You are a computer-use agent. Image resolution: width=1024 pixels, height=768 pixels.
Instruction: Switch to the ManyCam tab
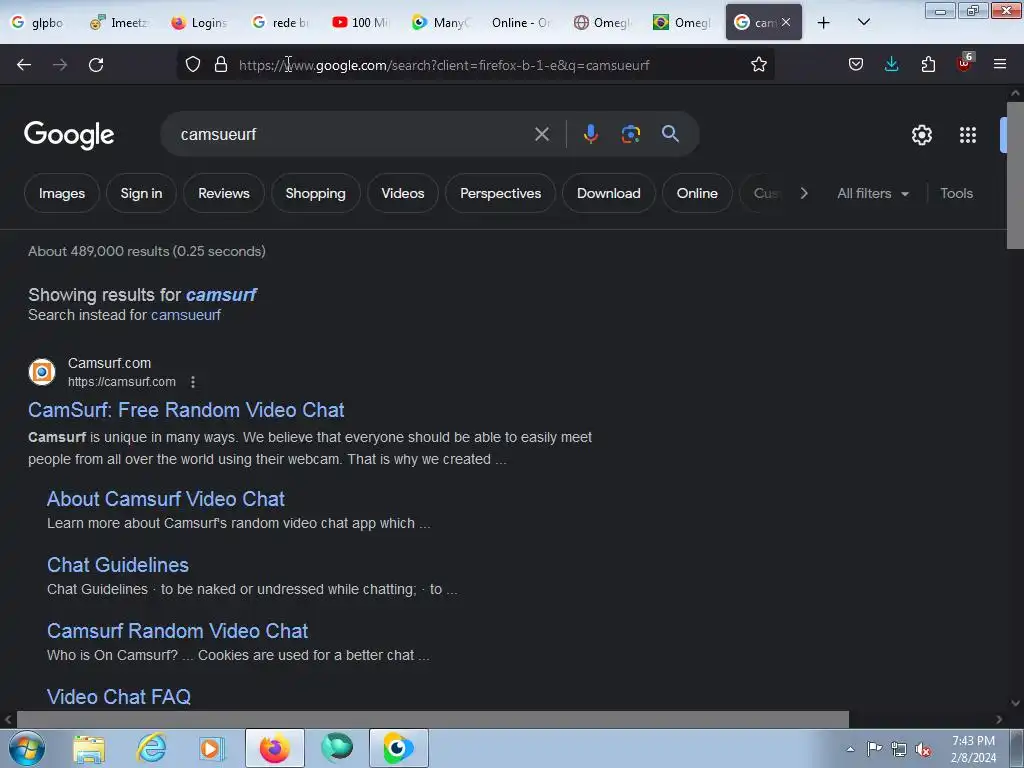pos(441,23)
